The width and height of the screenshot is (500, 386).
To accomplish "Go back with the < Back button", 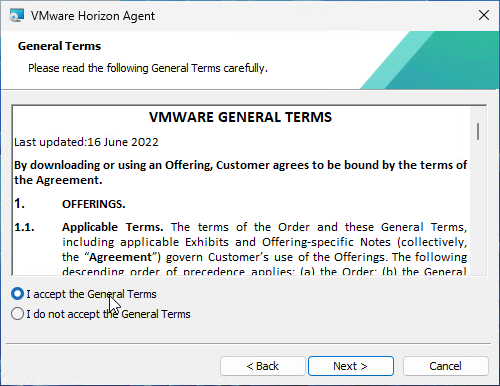I will click(263, 366).
